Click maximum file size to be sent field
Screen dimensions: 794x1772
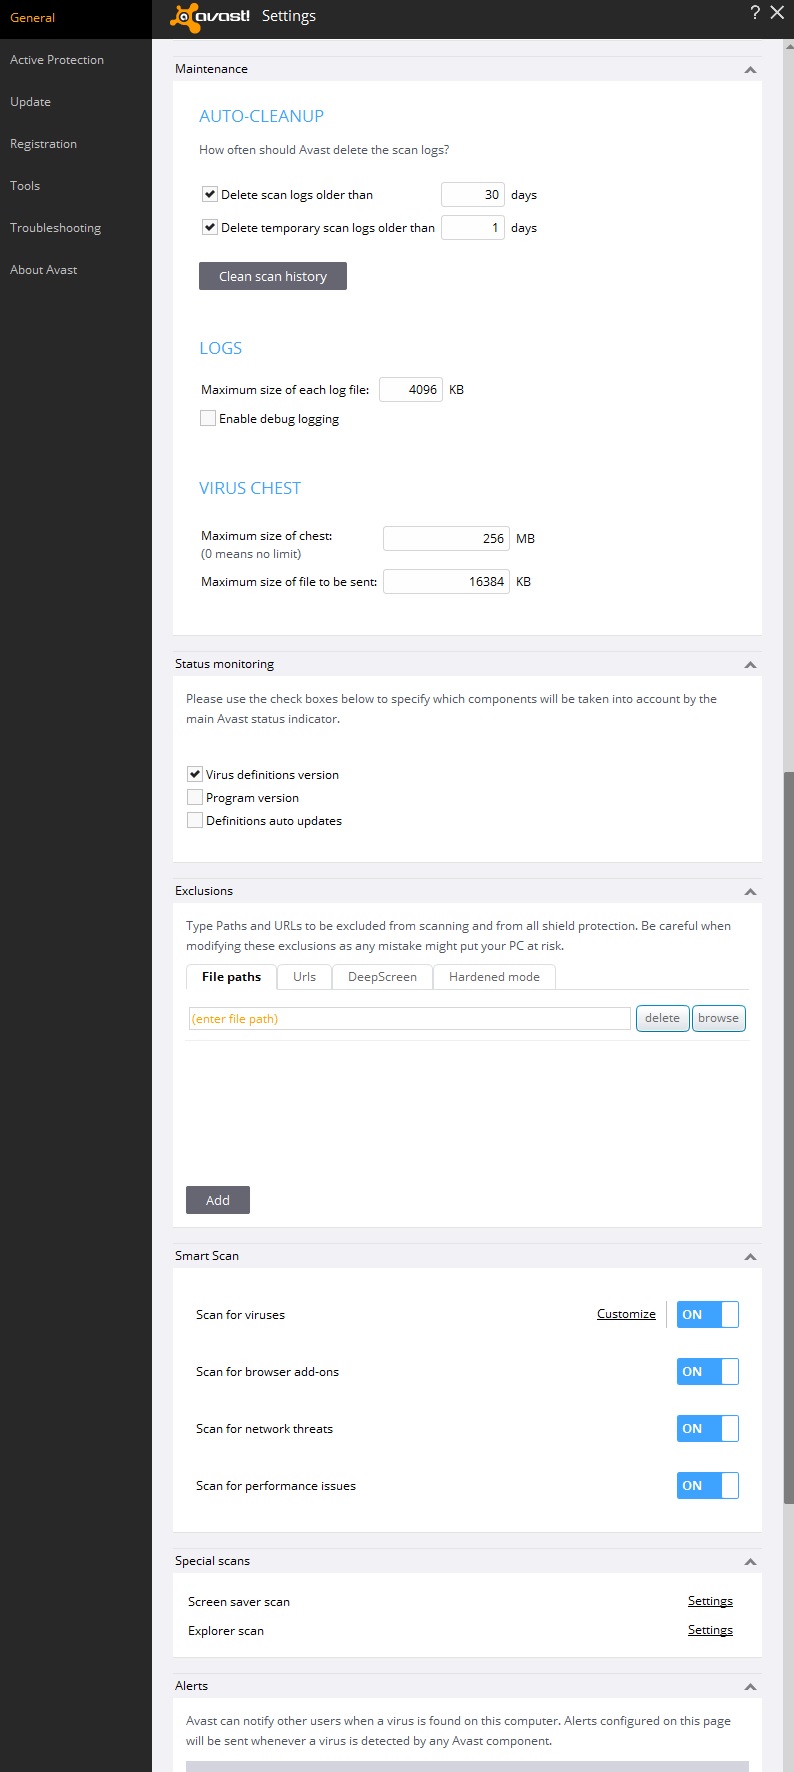coord(446,581)
